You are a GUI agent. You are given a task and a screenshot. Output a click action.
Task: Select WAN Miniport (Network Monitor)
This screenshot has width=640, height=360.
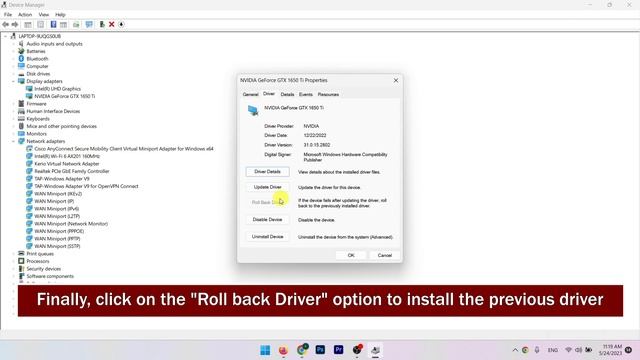pos(71,224)
